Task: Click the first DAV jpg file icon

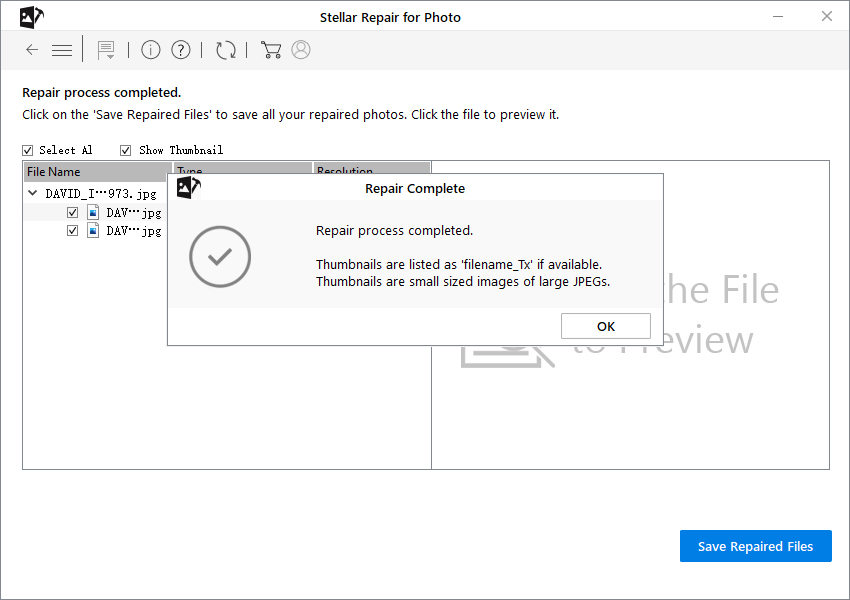Action: click(93, 212)
